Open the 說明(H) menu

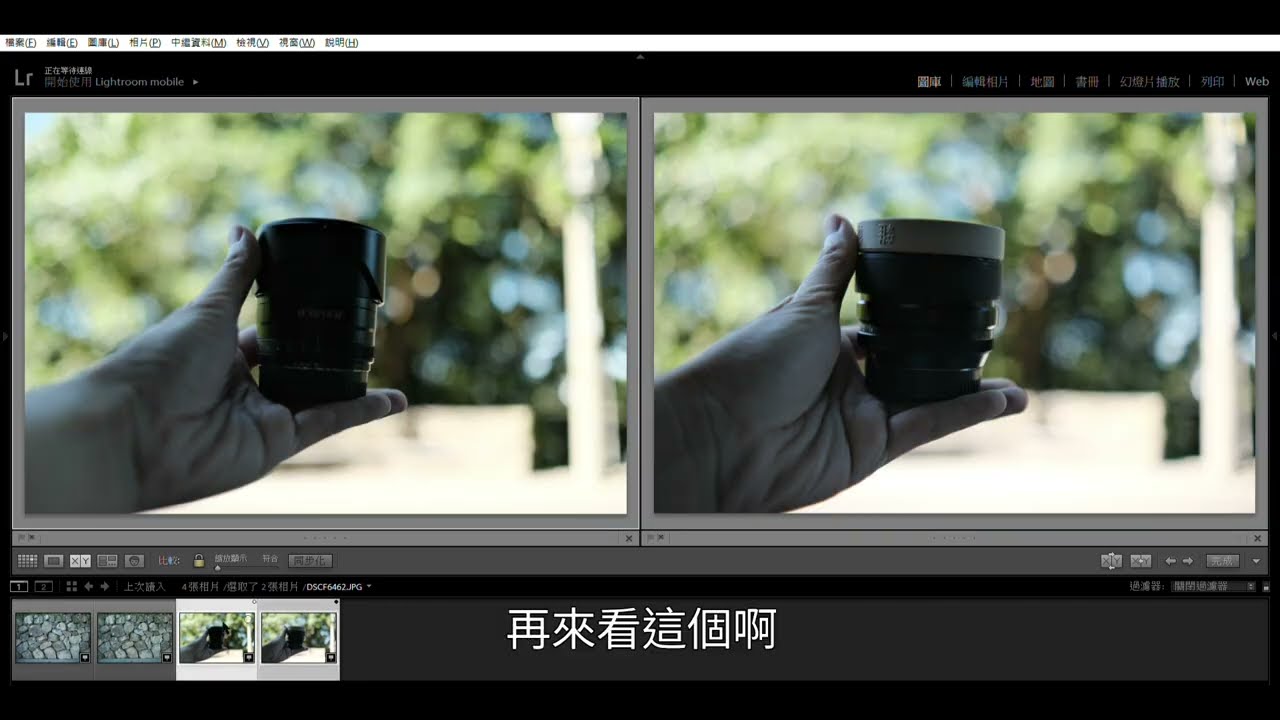[341, 43]
